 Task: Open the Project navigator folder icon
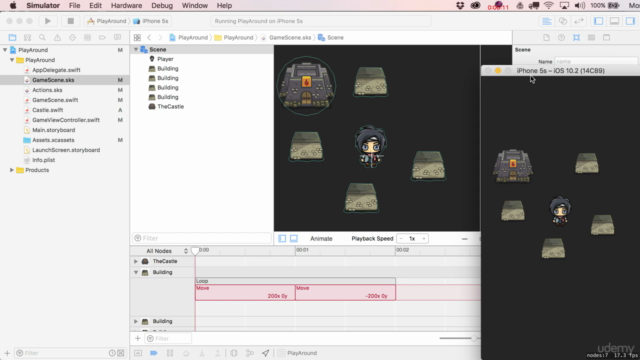pos(12,38)
